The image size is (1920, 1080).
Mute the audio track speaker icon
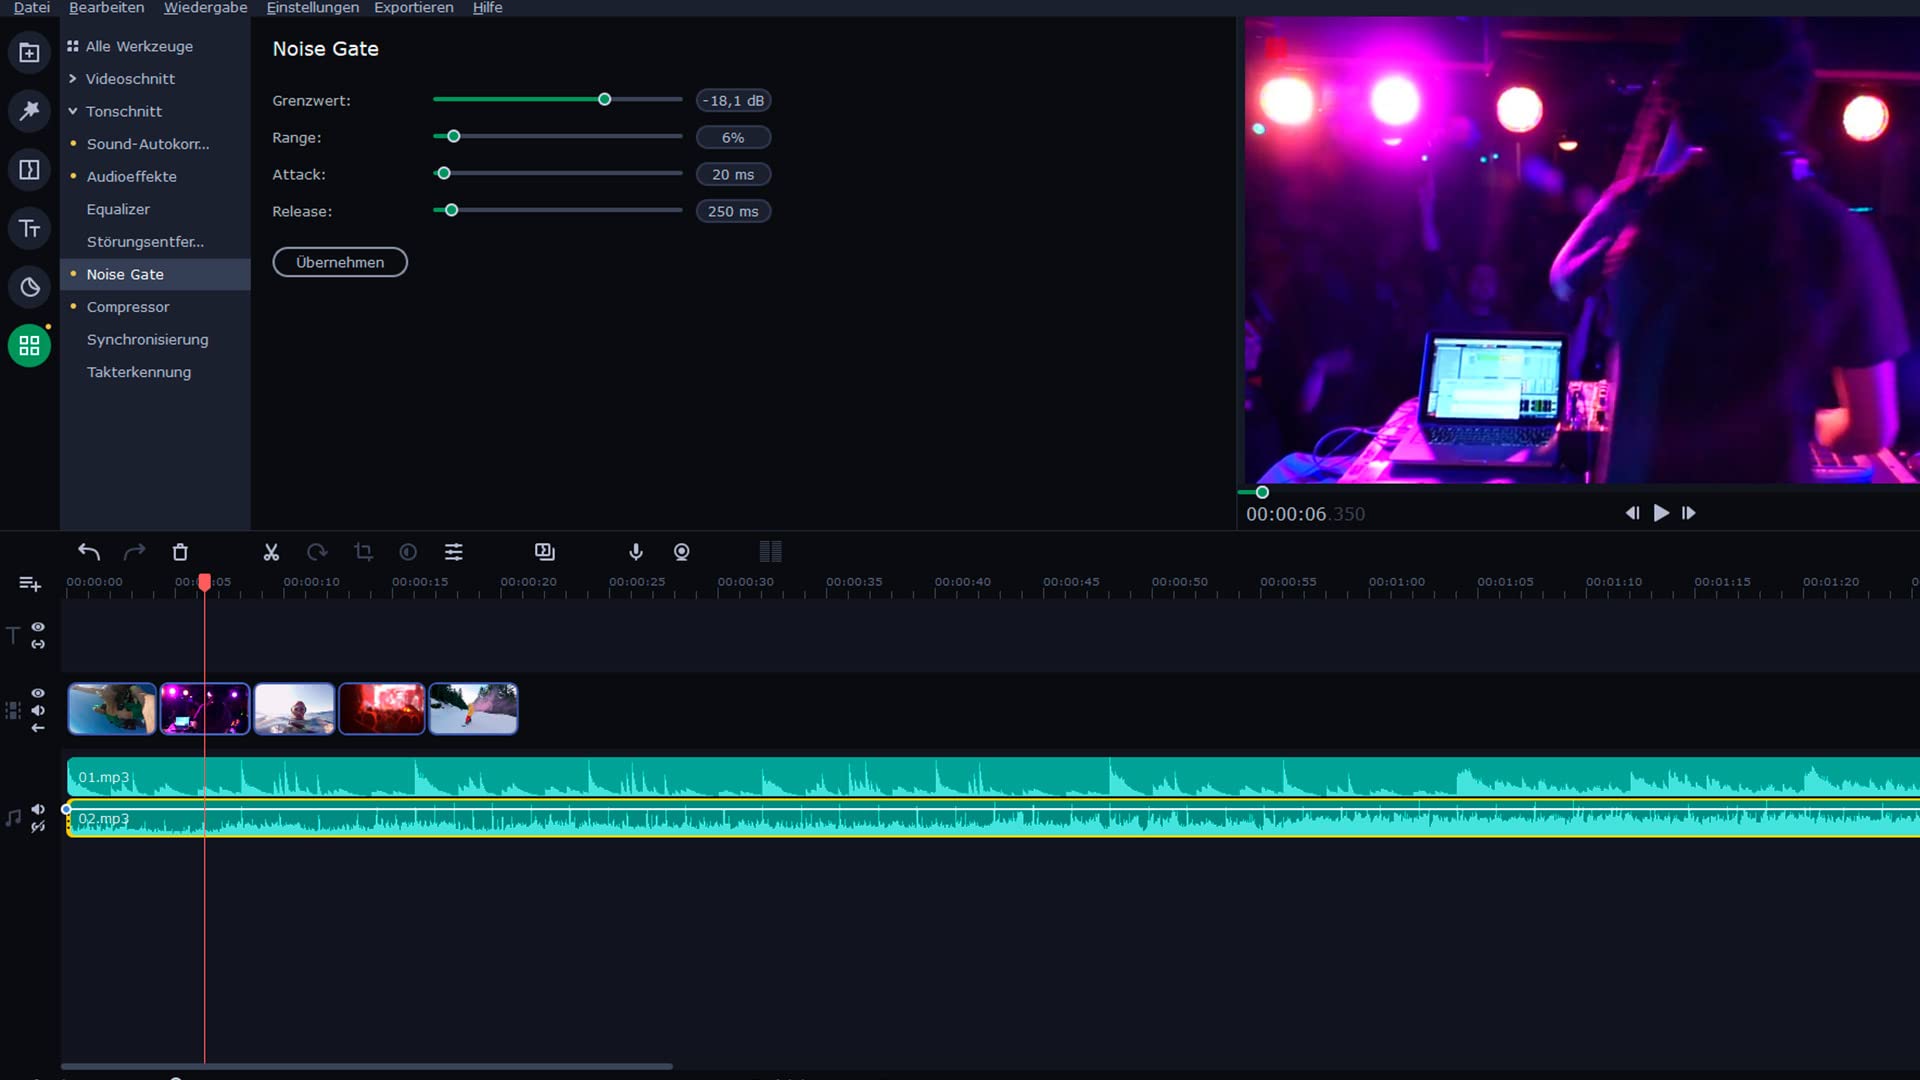tap(38, 809)
